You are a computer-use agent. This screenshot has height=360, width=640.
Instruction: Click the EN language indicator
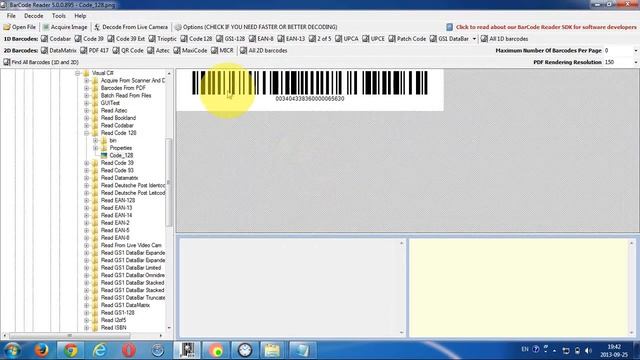(525, 349)
